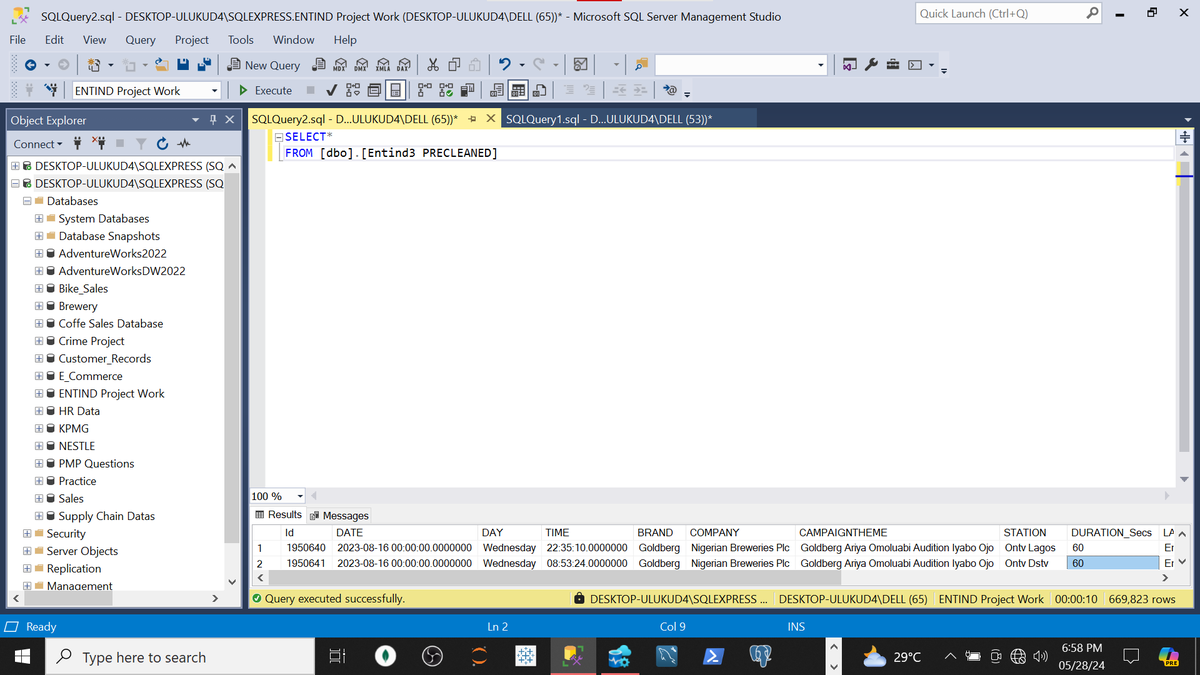Click the navigate backward arrow icon

coord(31,65)
